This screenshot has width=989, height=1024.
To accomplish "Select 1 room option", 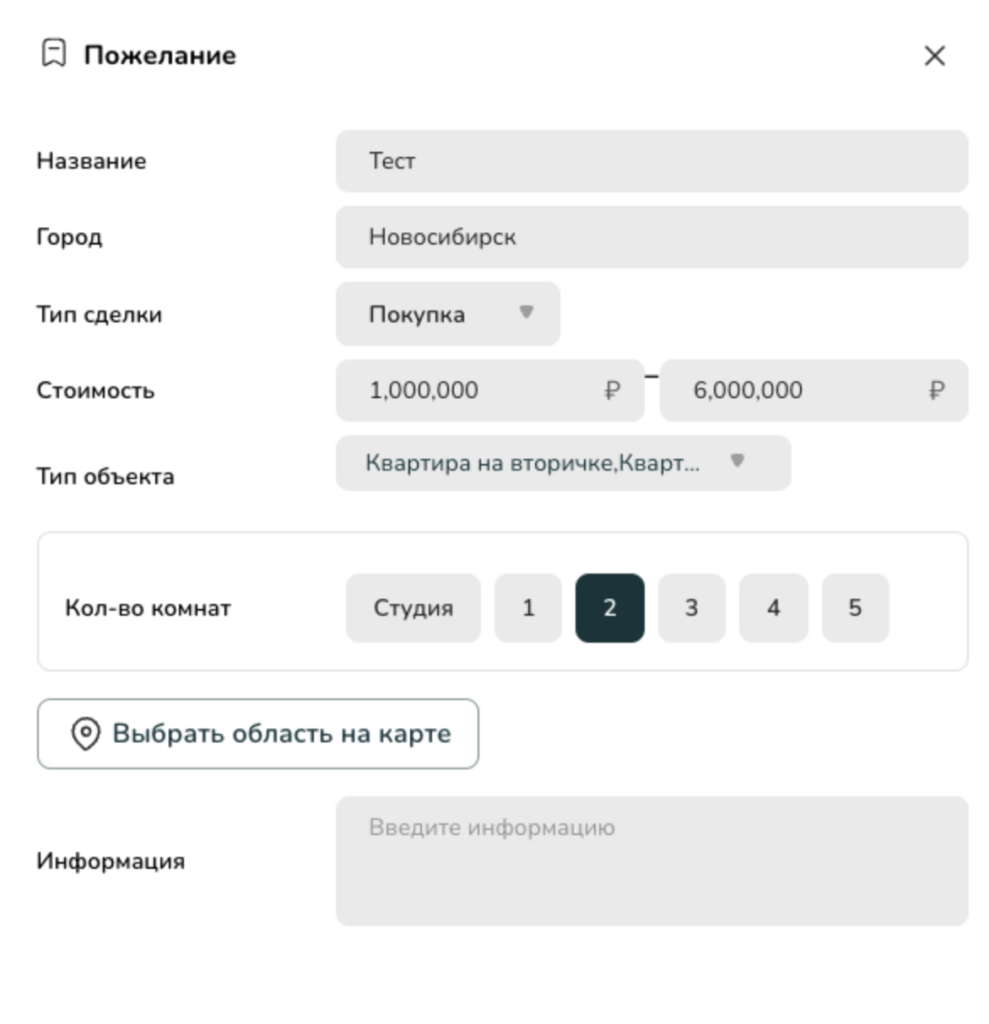I will click(528, 608).
